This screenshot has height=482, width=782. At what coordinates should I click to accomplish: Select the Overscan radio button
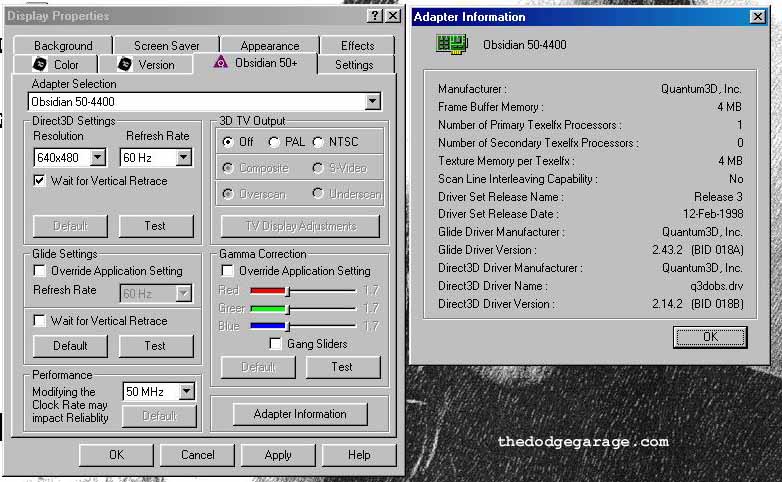(228, 194)
